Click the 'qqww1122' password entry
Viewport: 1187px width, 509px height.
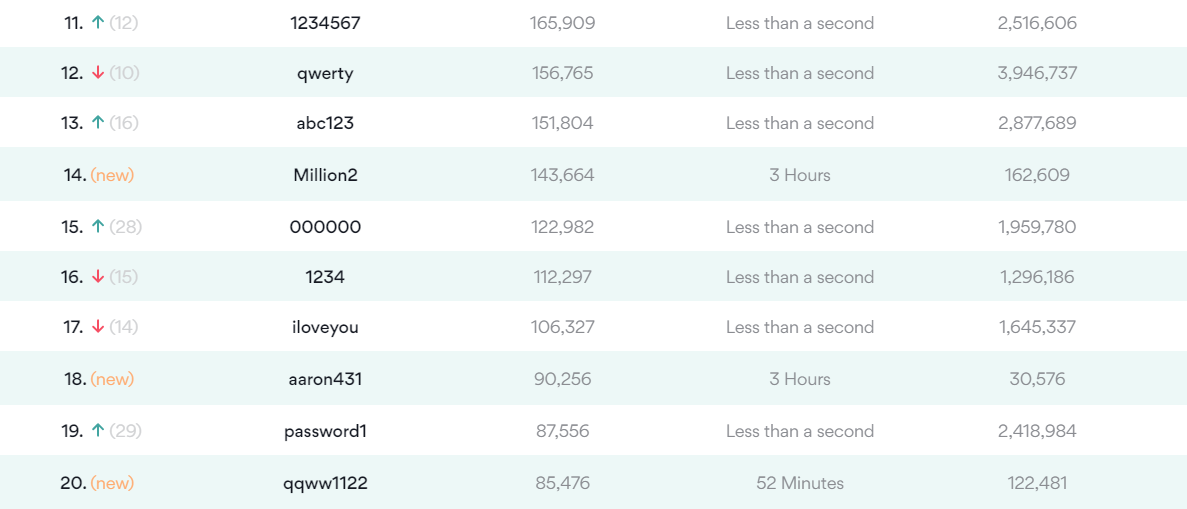[325, 483]
